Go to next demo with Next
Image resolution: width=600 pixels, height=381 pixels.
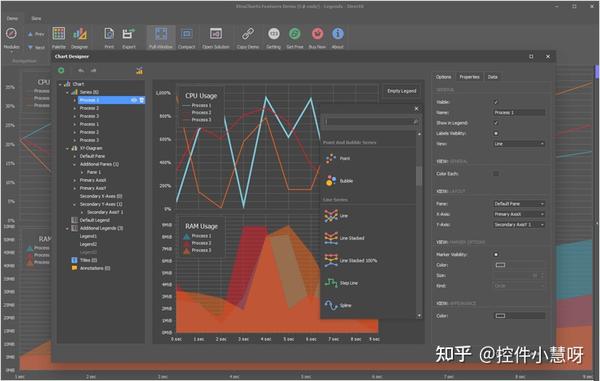(36, 48)
